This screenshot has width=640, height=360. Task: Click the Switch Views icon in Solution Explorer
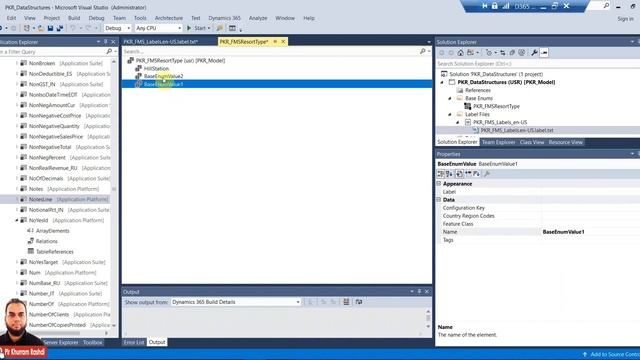point(471,53)
